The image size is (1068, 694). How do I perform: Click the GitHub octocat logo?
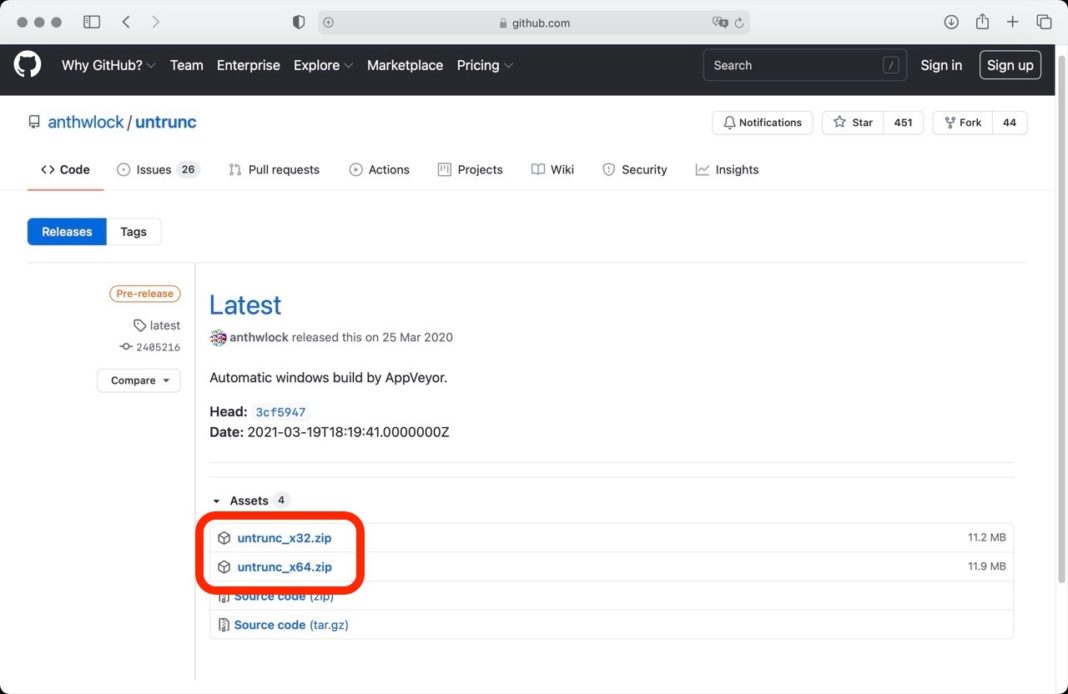pyautogui.click(x=27, y=65)
